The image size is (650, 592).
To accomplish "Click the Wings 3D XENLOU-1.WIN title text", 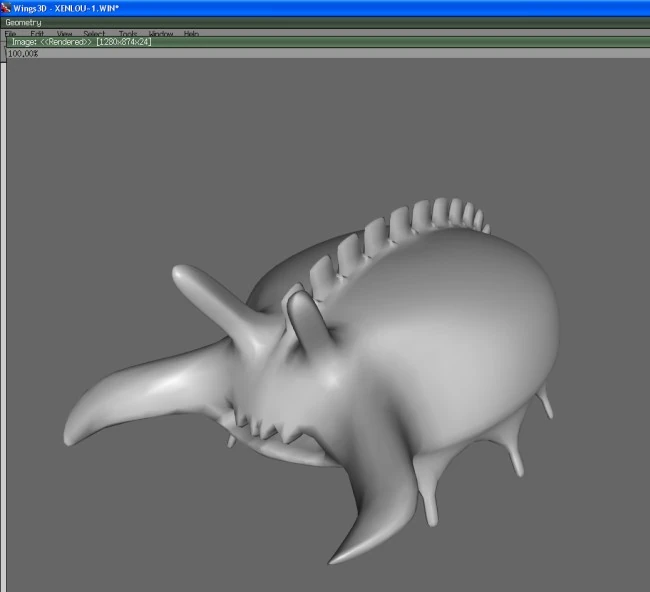I will tap(65, 7).
